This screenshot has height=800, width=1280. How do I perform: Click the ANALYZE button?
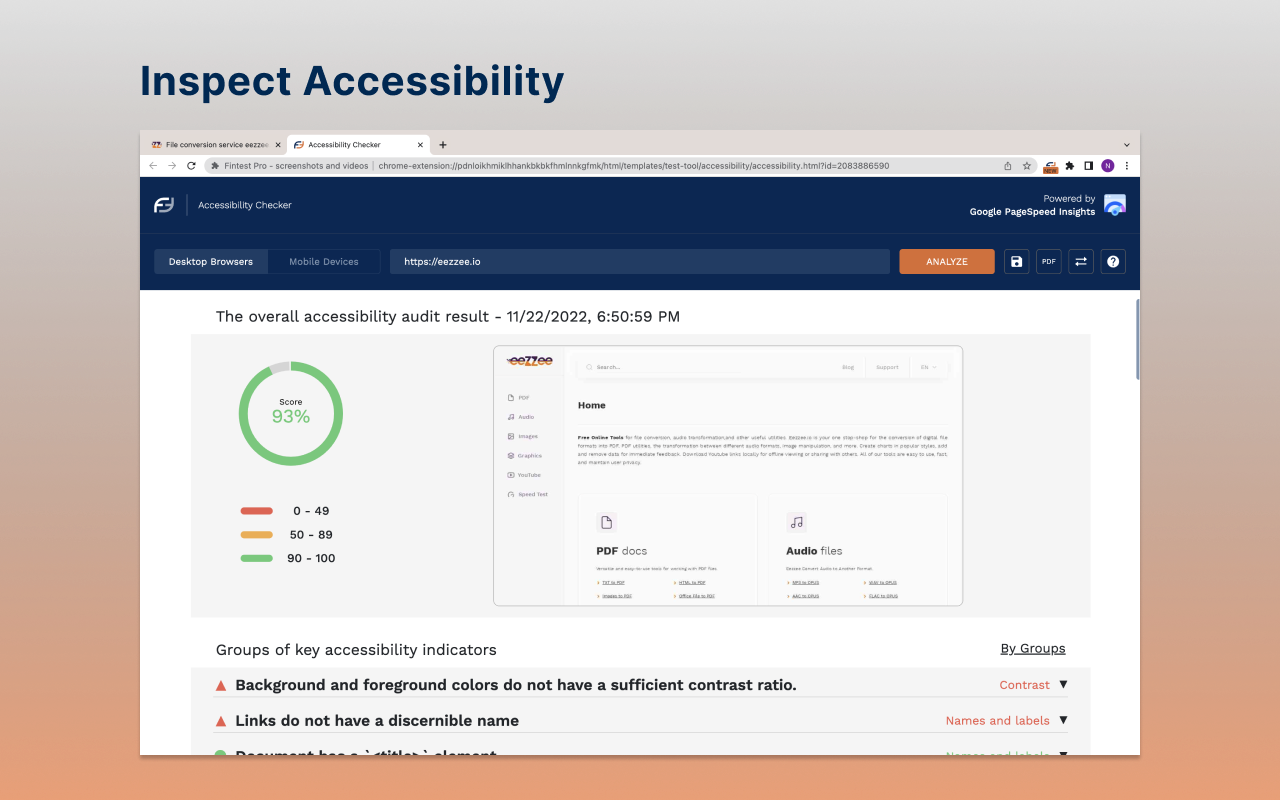click(947, 262)
